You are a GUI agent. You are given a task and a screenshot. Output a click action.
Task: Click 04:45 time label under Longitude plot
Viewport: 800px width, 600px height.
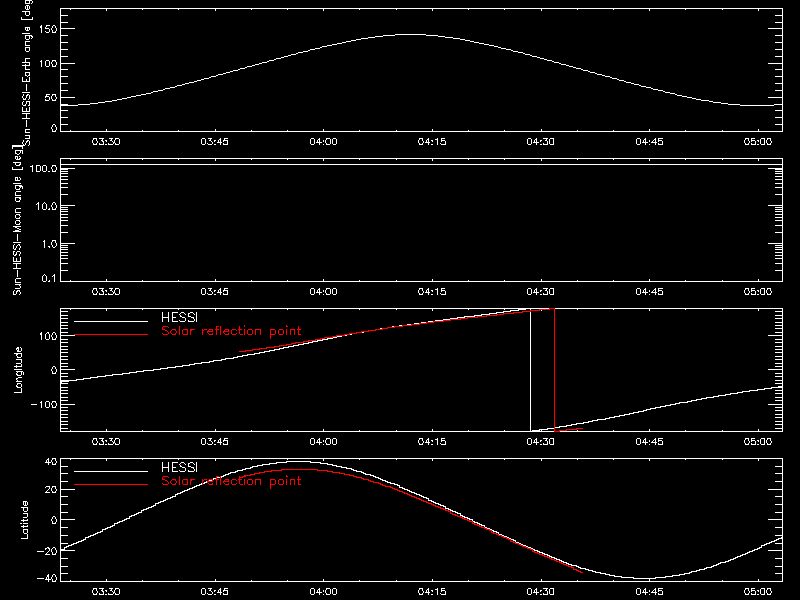click(x=649, y=441)
